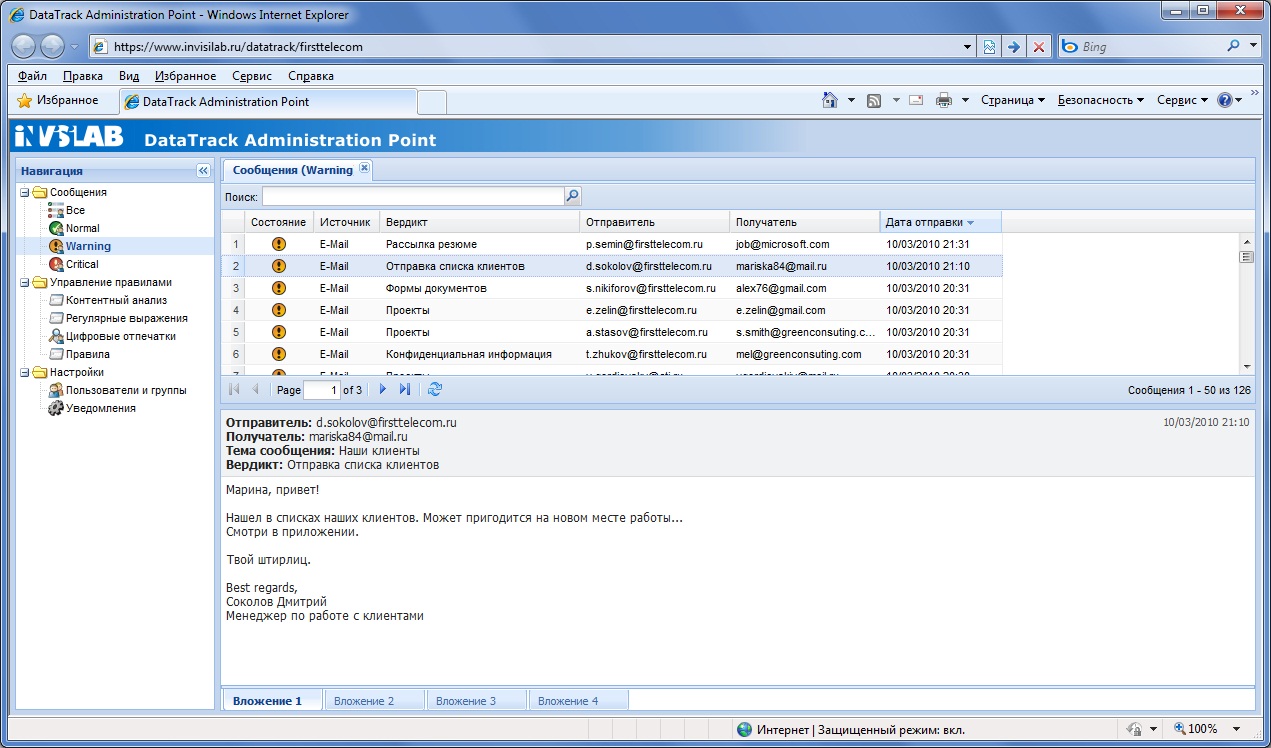Viewport: 1271px width, 748px height.
Task: Click the Уведомления gear item
Action: 100,408
